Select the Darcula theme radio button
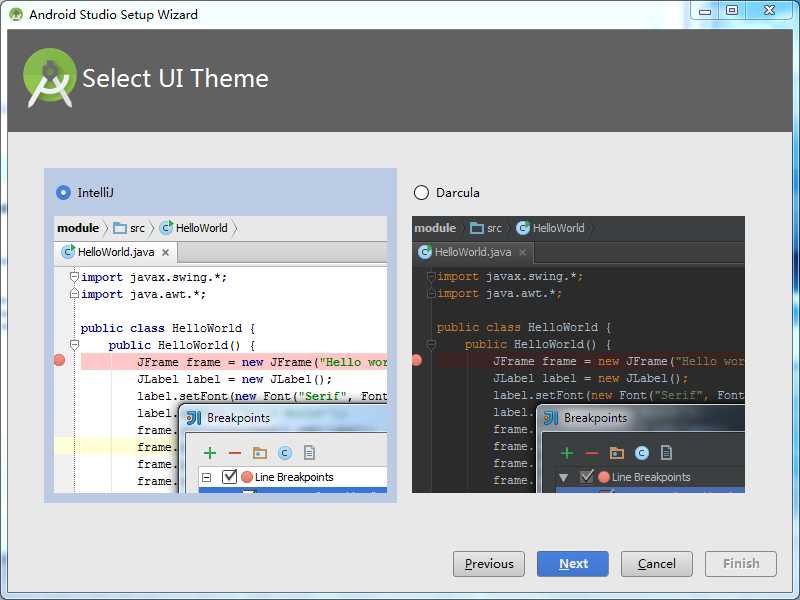Viewport: 800px width, 600px height. pos(421,193)
